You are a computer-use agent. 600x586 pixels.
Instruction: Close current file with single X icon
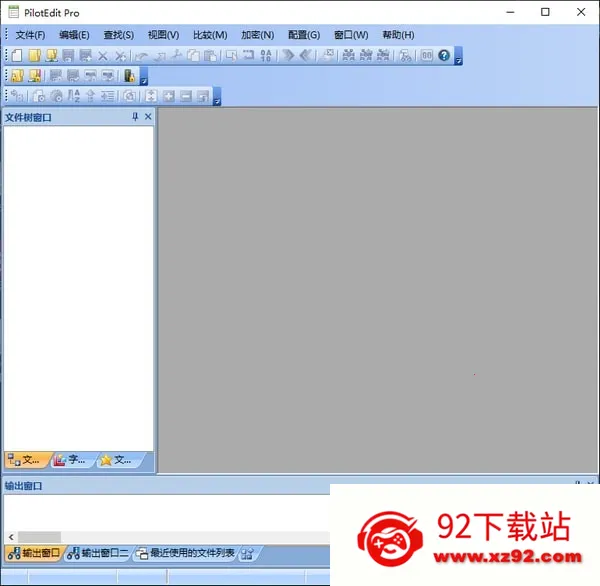tap(103, 56)
